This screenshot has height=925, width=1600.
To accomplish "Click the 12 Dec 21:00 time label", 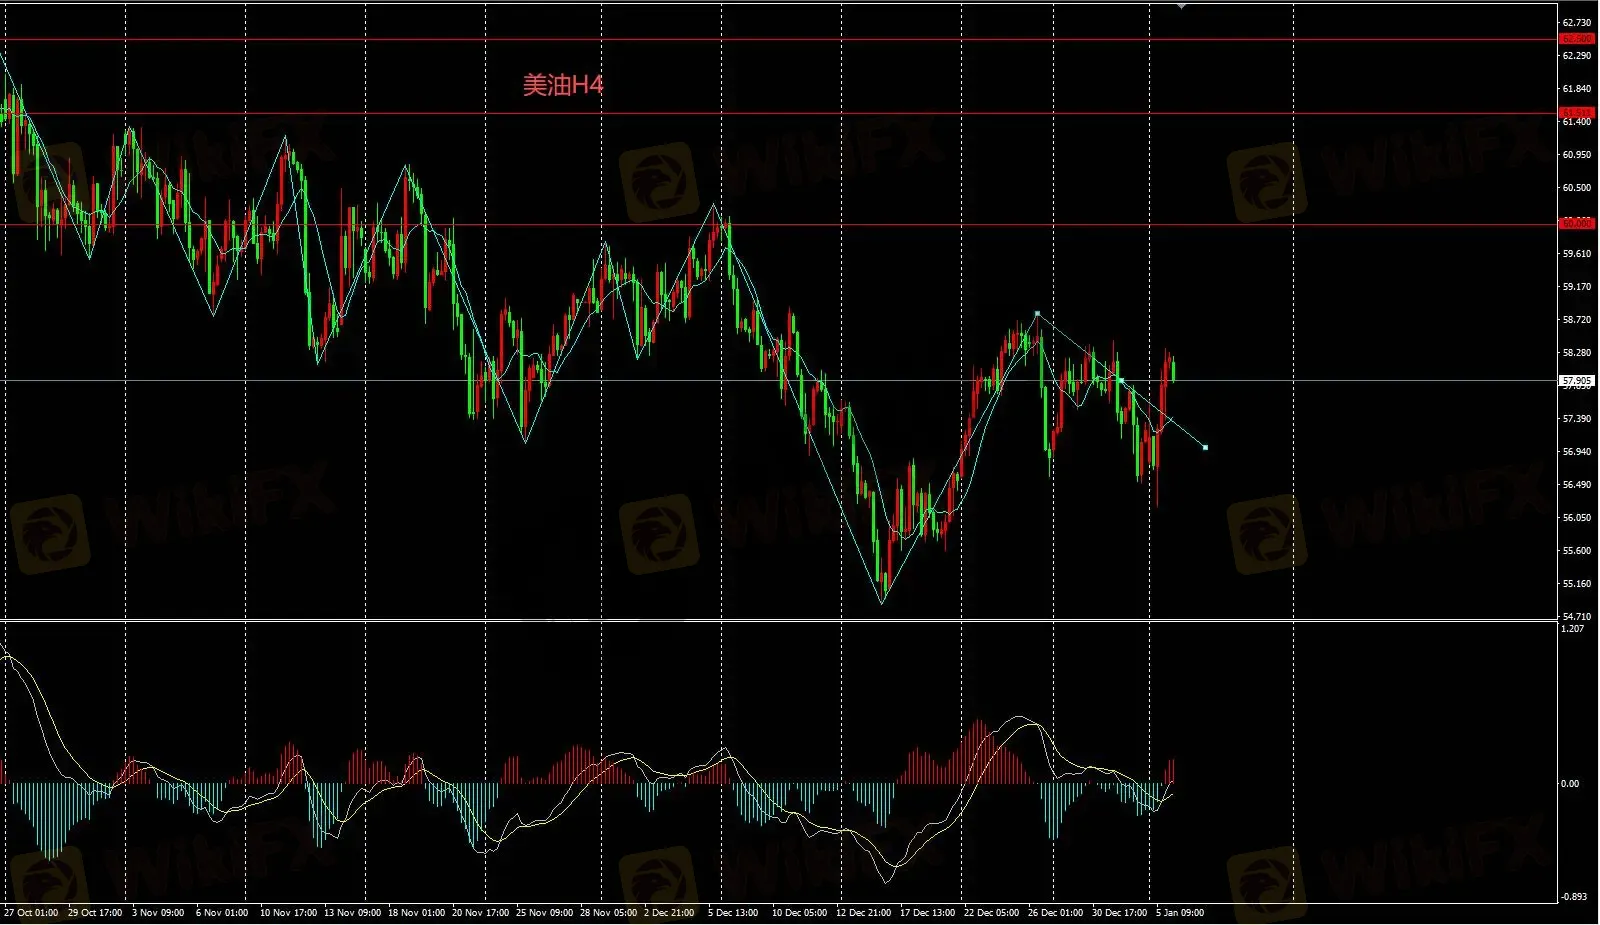I will point(863,913).
